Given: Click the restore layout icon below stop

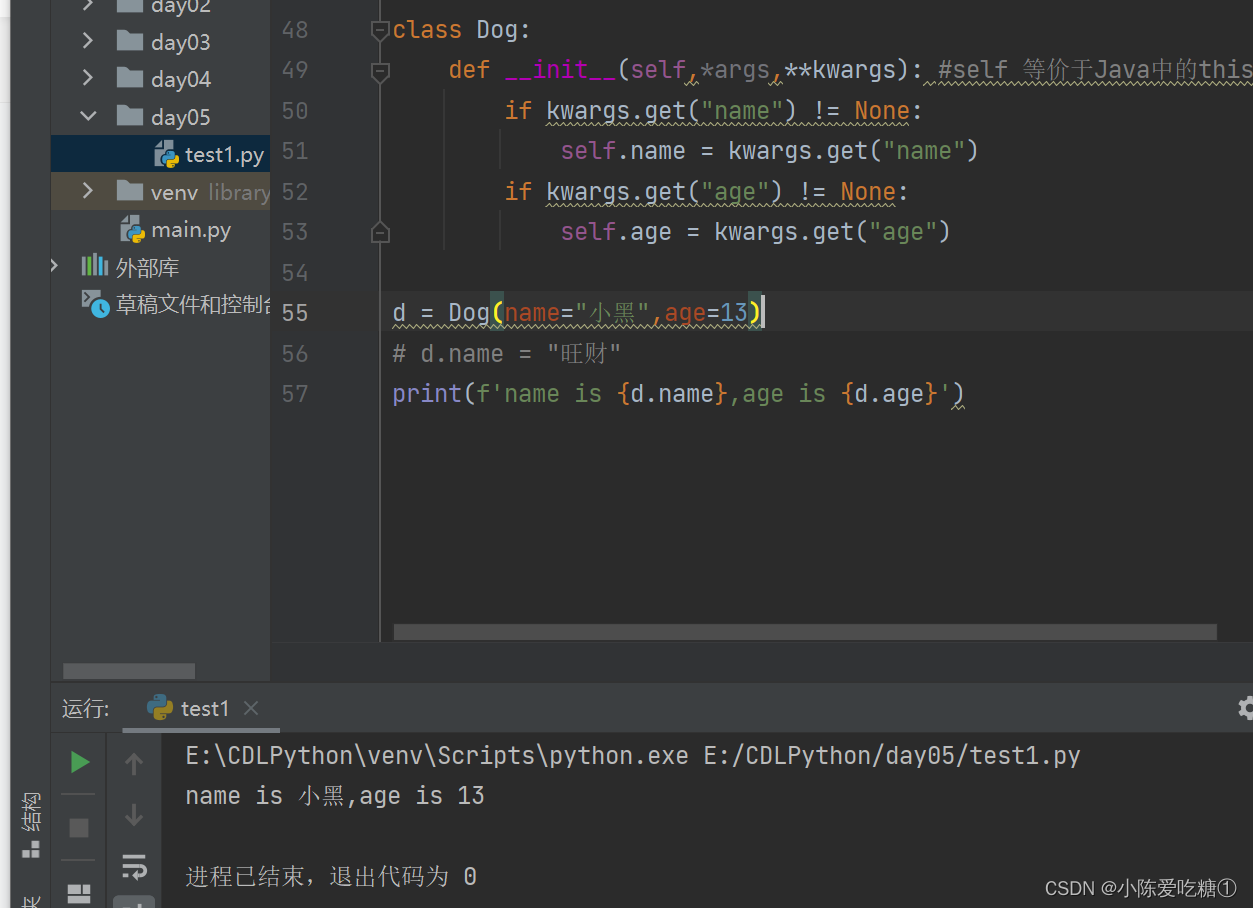Looking at the screenshot, I should 79,894.
